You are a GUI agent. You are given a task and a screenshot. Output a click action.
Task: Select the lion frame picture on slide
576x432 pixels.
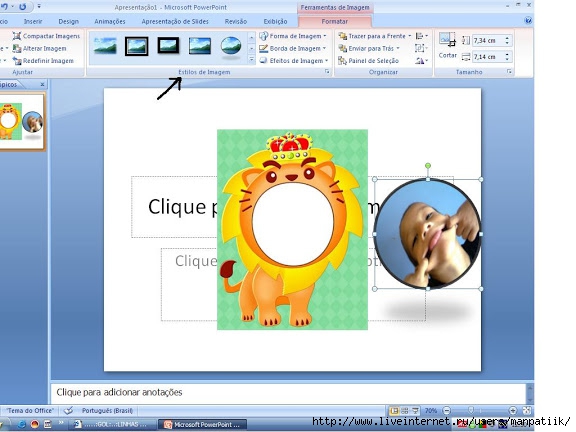click(x=292, y=229)
